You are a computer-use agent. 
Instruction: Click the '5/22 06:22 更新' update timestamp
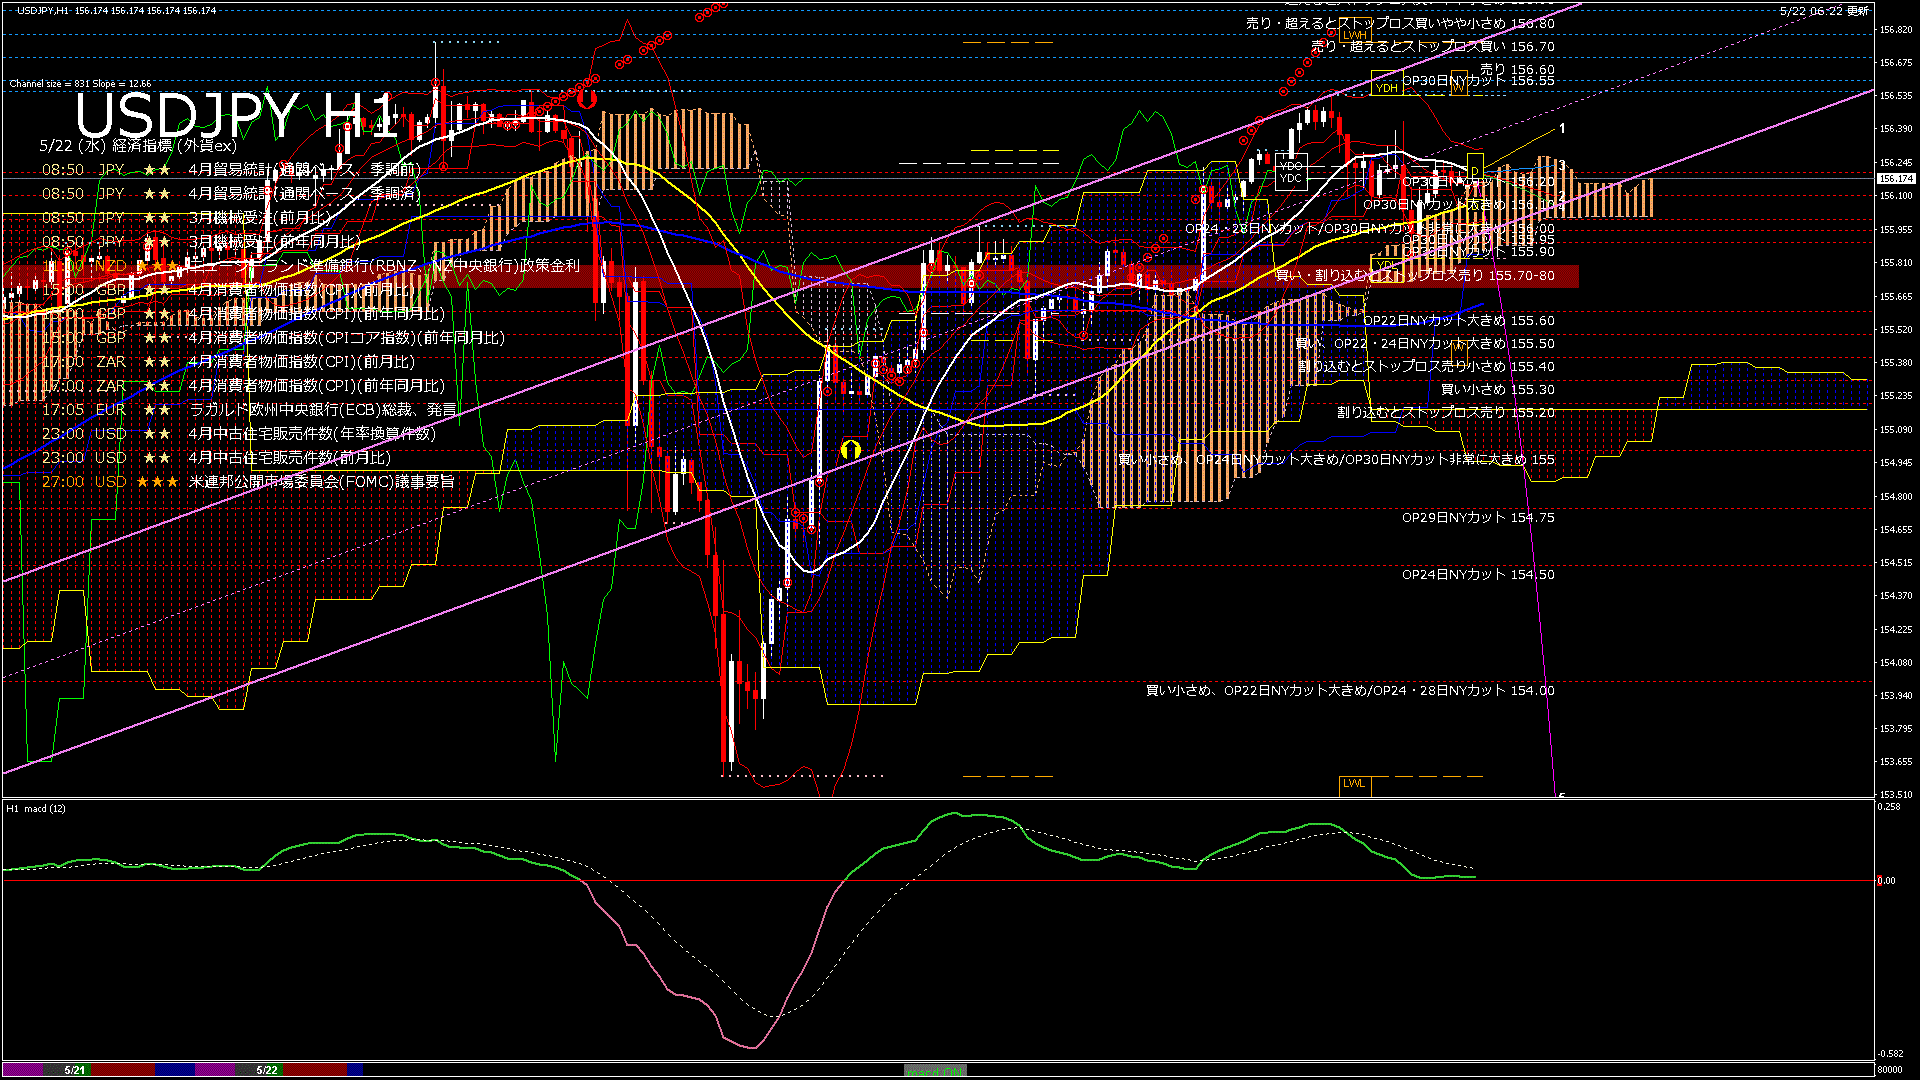(1824, 11)
